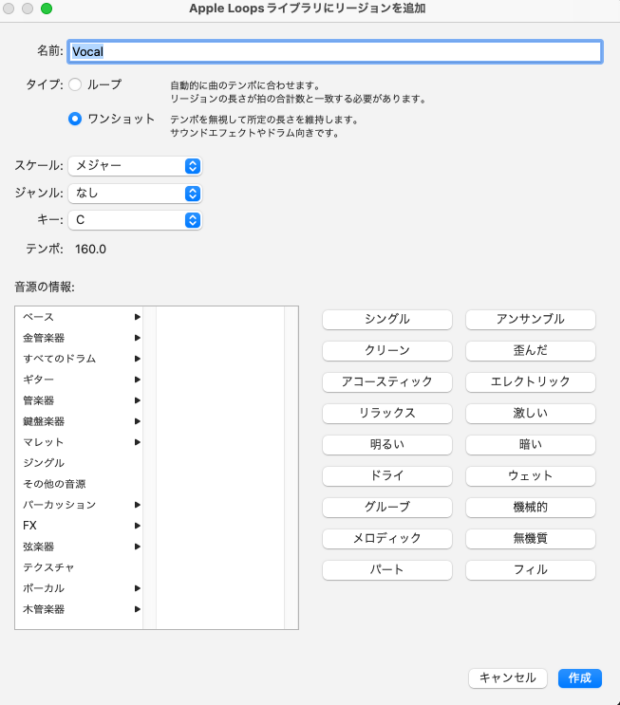Open the スケール dropdown showing メジャー
This screenshot has width=620, height=705.
[x=135, y=166]
